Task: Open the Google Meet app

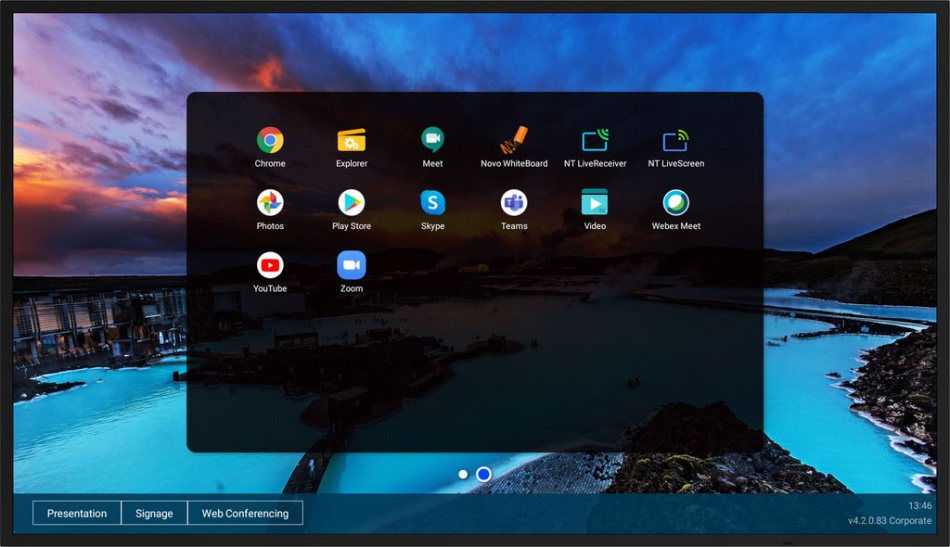Action: (x=432, y=141)
